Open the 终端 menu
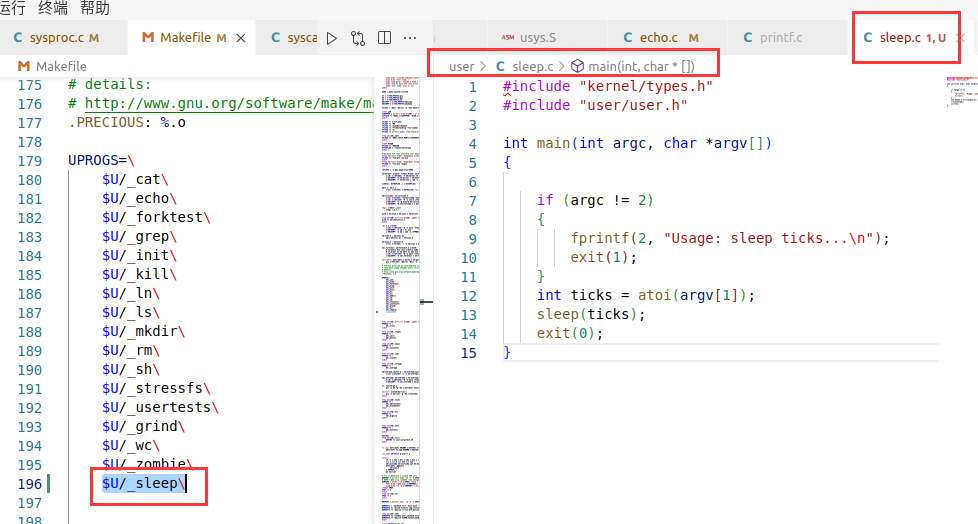The height and width of the screenshot is (524, 978). [51, 8]
